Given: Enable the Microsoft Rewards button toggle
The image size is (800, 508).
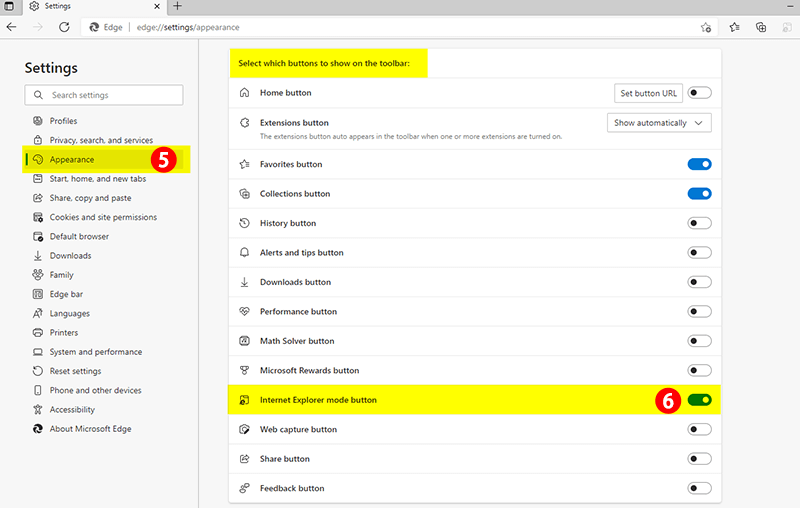Looking at the screenshot, I should point(699,370).
